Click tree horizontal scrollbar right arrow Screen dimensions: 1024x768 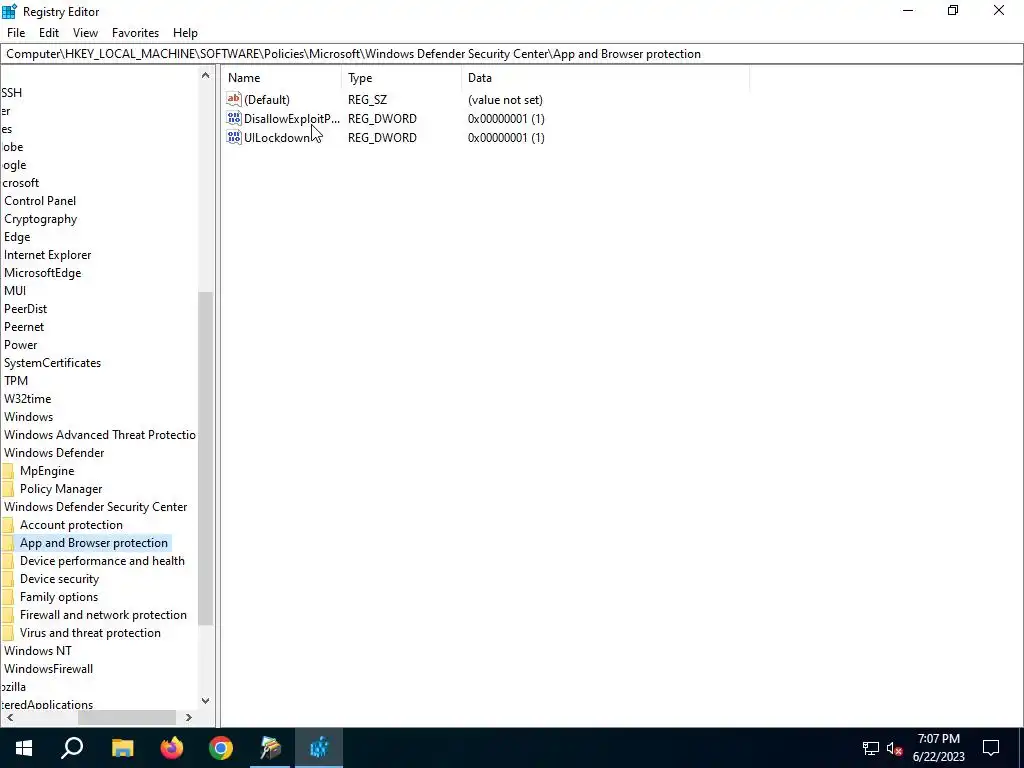[189, 718]
